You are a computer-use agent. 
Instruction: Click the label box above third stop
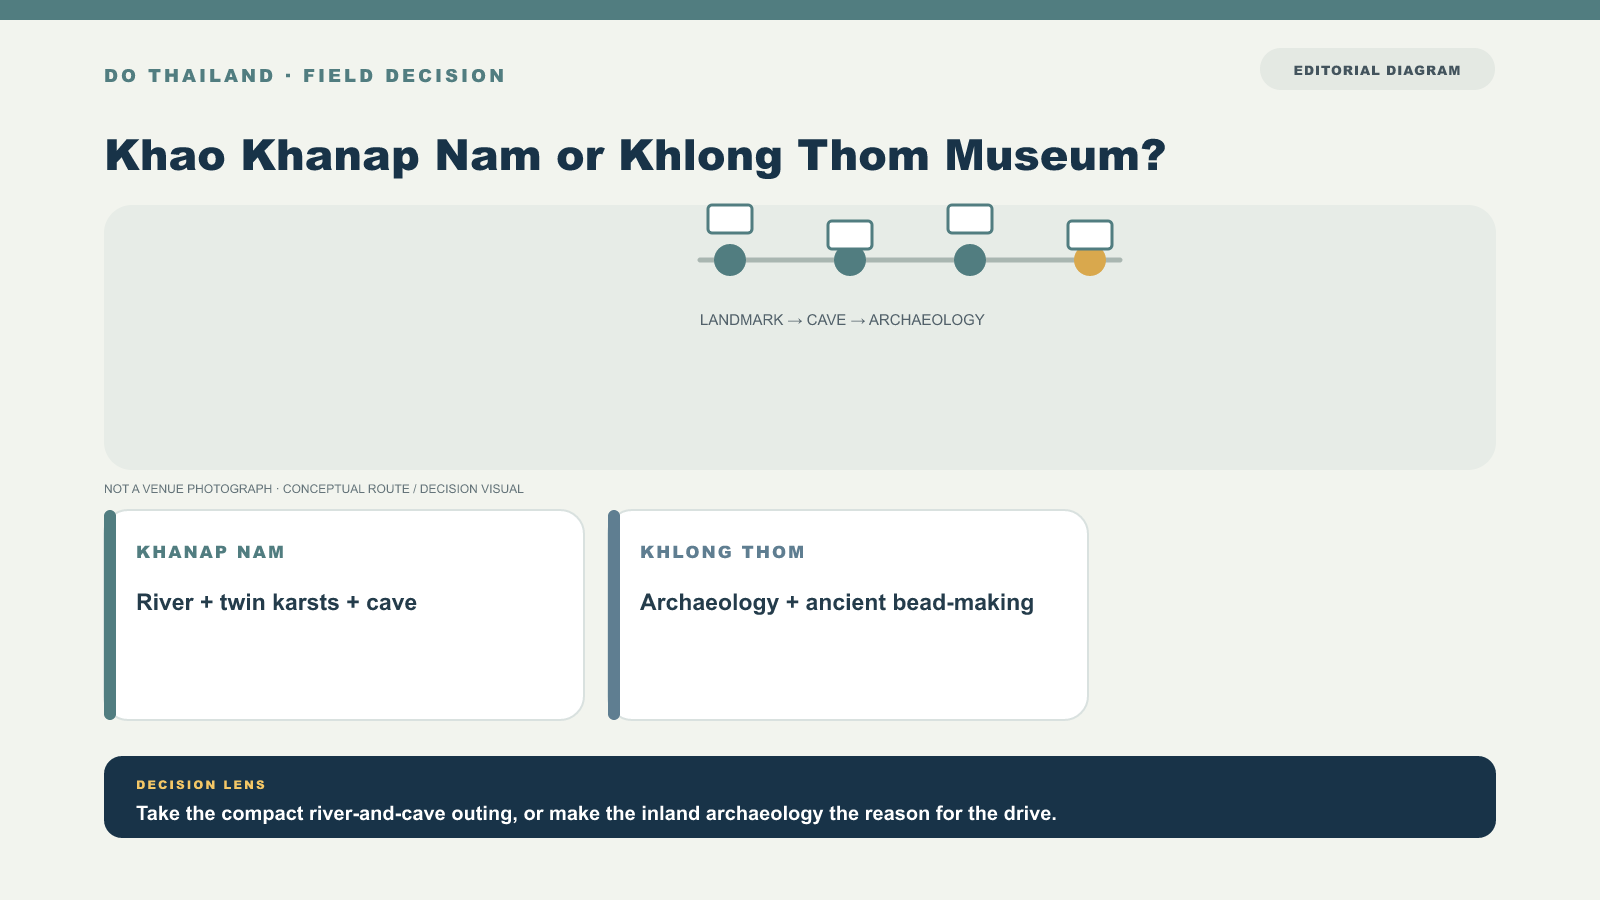point(970,219)
